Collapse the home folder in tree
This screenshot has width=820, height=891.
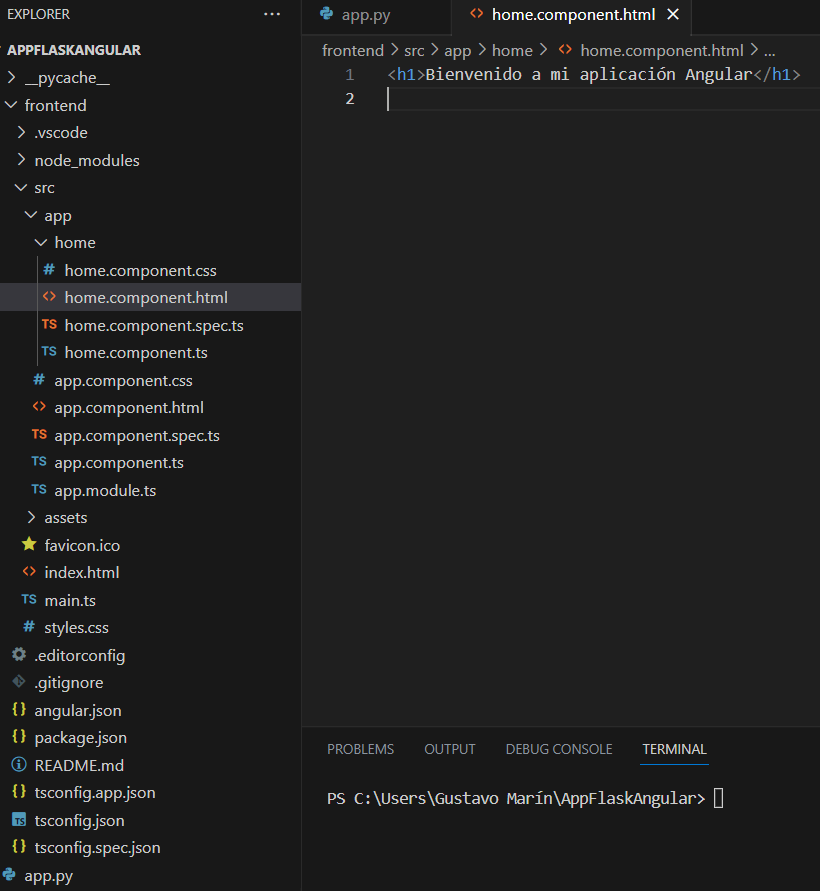pos(41,243)
